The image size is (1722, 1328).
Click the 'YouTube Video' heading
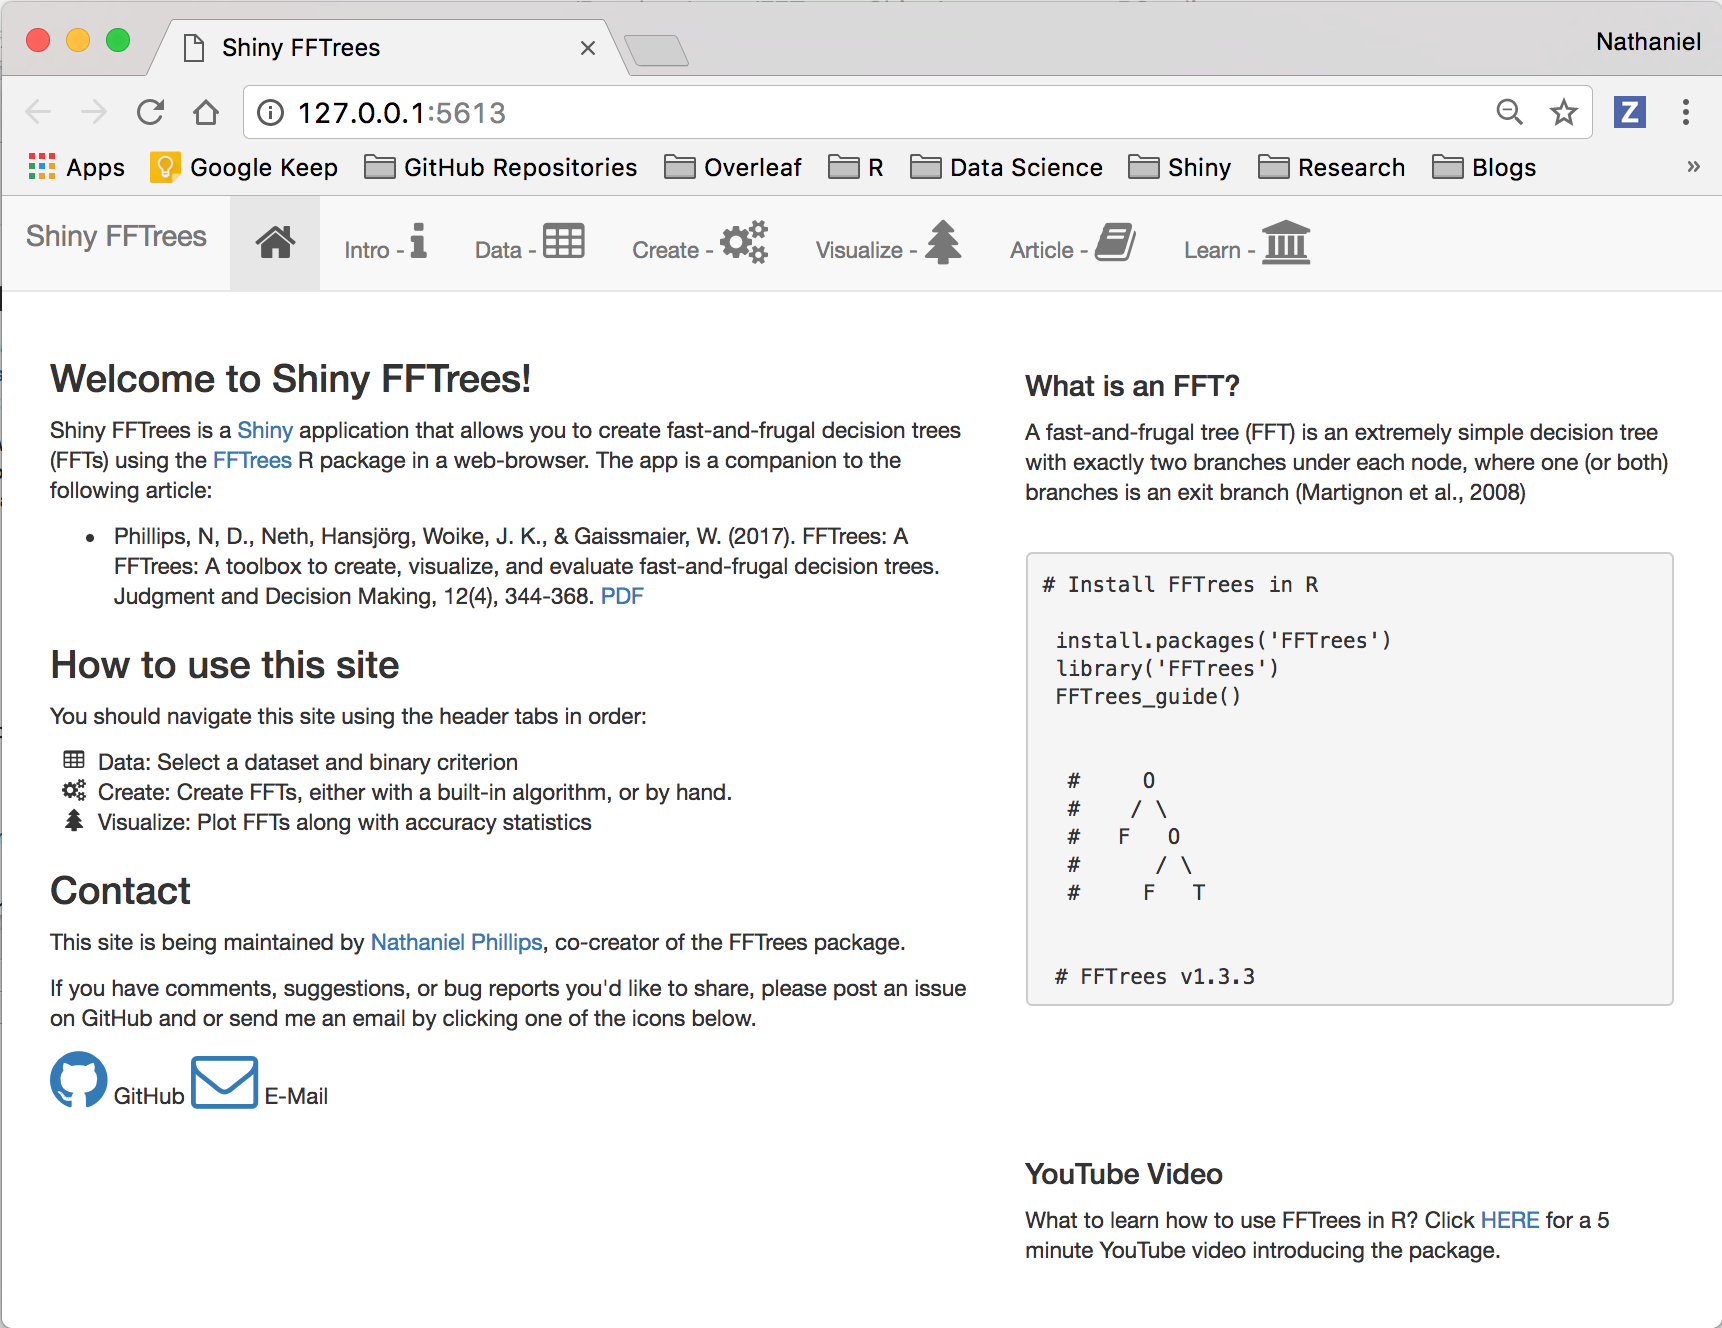pyautogui.click(x=1124, y=1174)
